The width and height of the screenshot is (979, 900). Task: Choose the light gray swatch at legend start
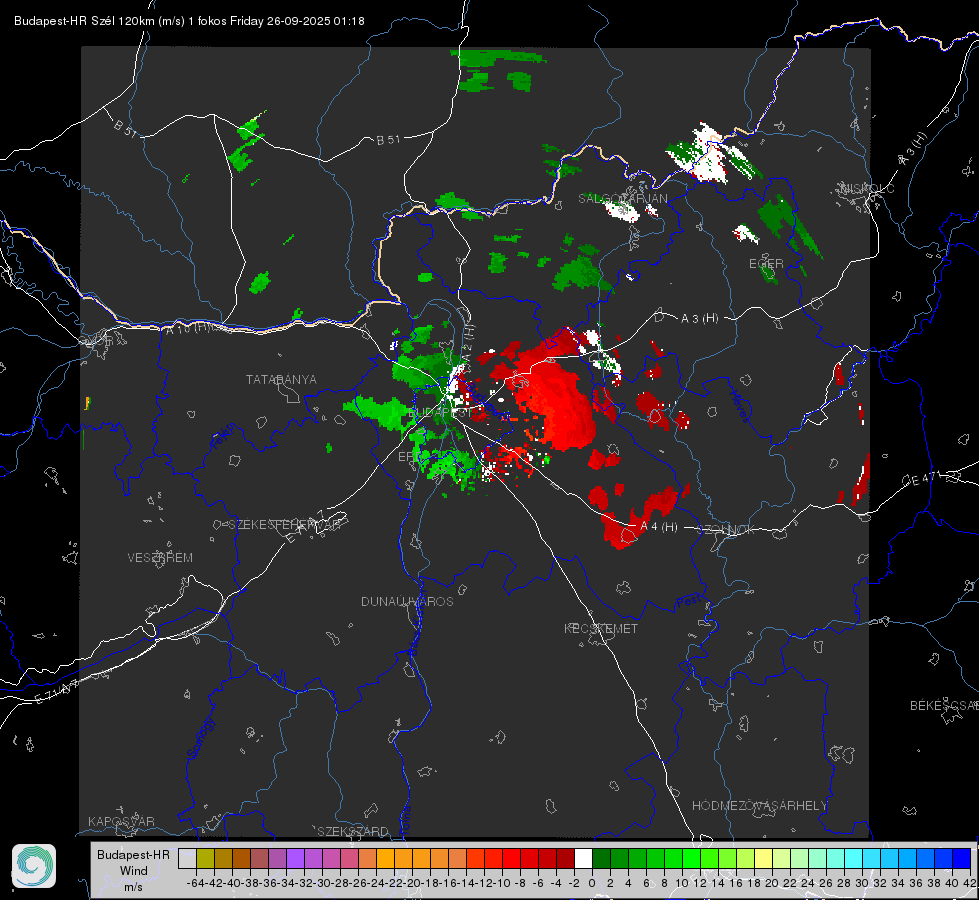coord(187,858)
